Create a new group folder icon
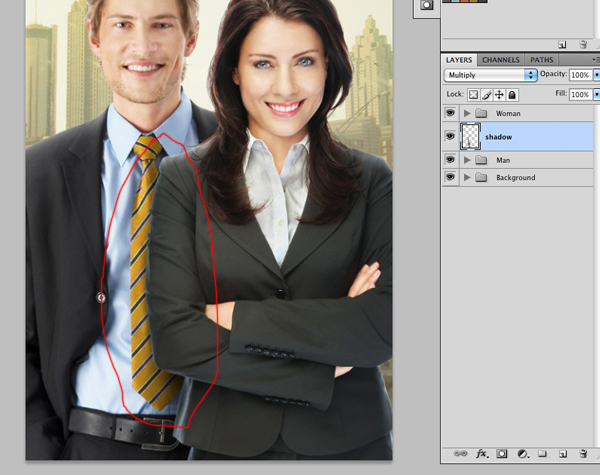600x475 pixels. pyautogui.click(x=543, y=454)
